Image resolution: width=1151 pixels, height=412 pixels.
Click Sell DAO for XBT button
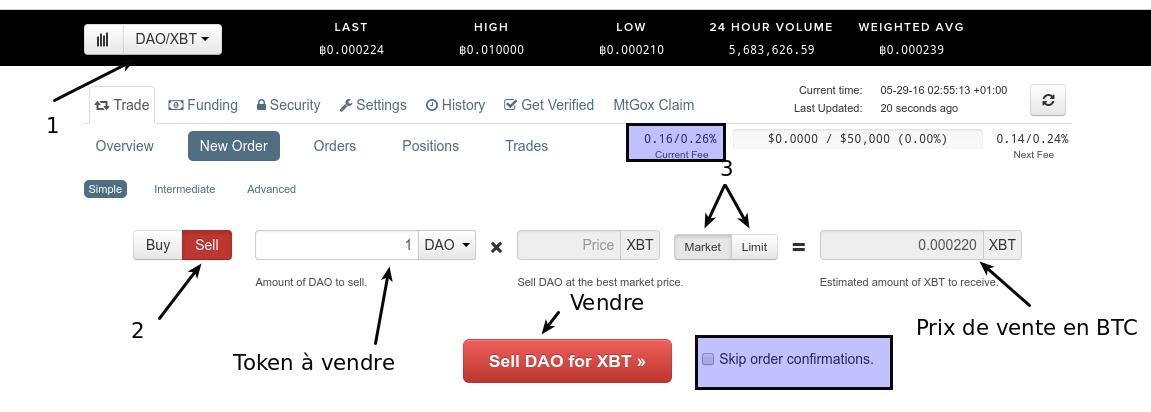567,361
